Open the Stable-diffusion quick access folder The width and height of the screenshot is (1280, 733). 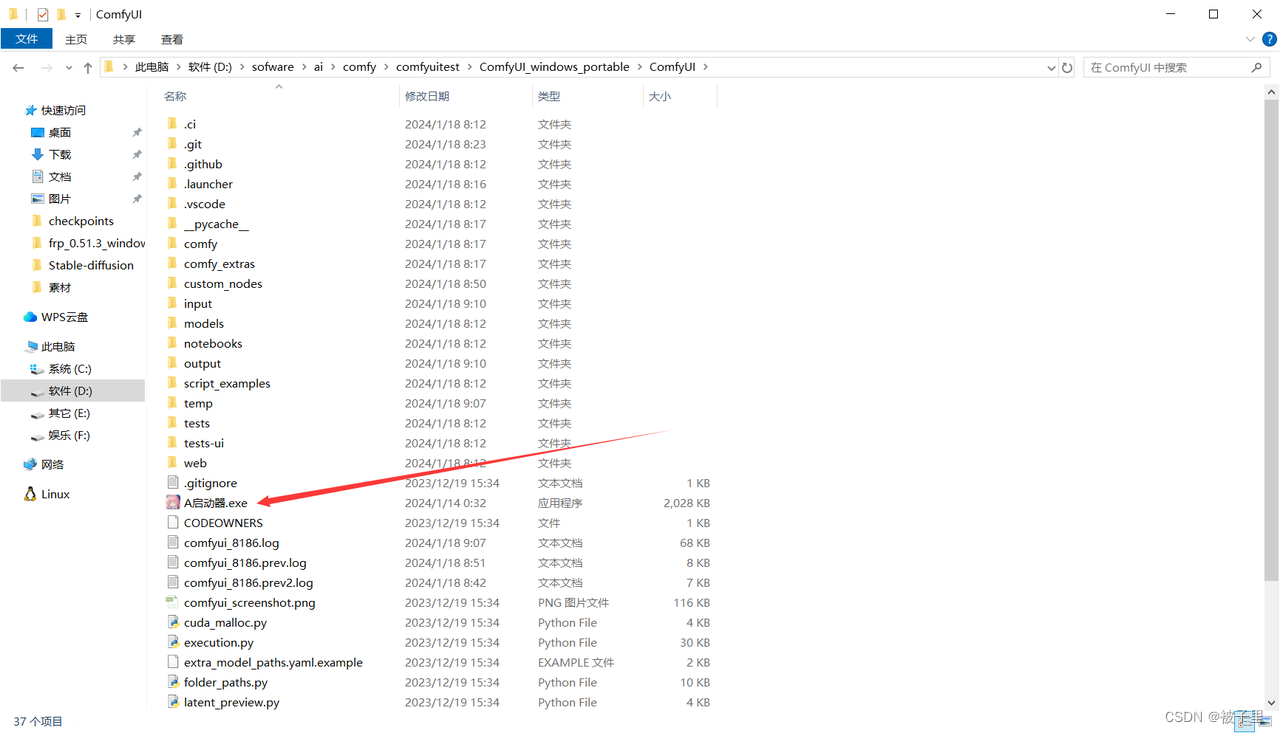click(x=91, y=265)
